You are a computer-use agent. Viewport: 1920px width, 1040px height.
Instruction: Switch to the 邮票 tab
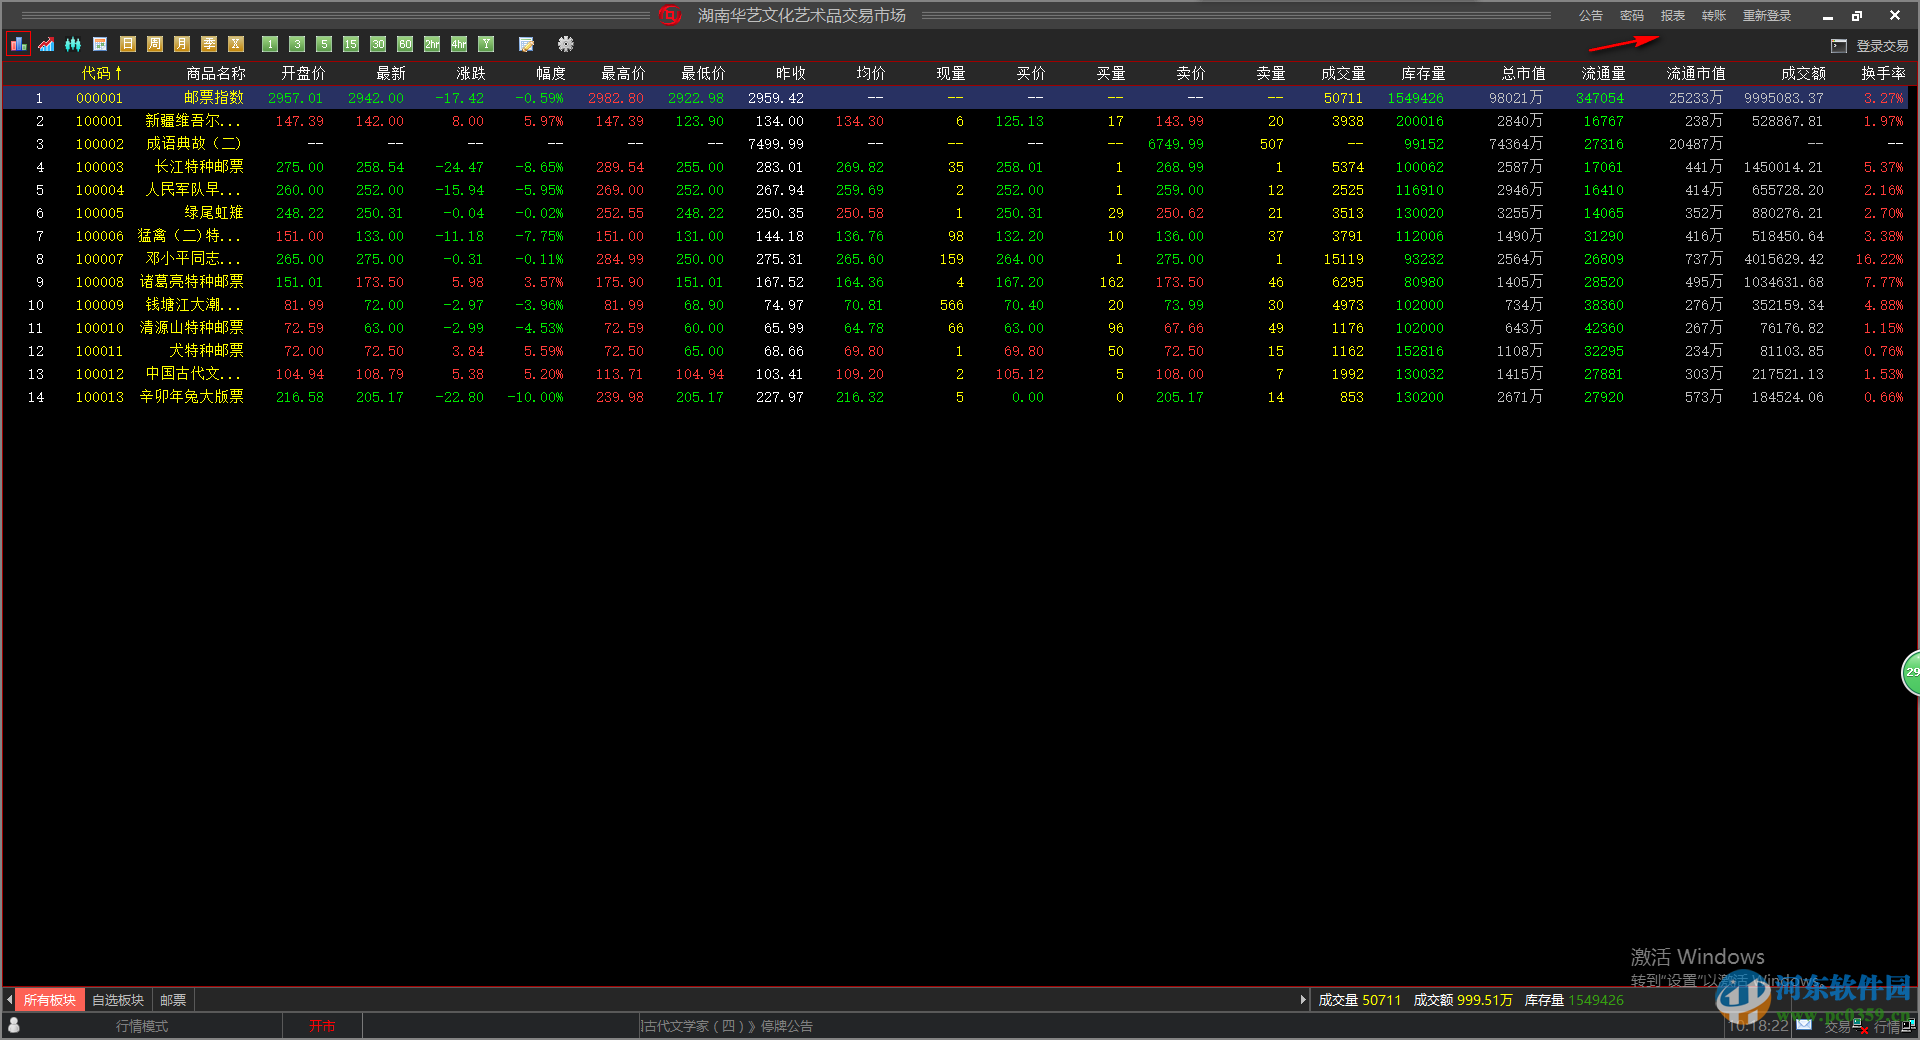tap(173, 1000)
